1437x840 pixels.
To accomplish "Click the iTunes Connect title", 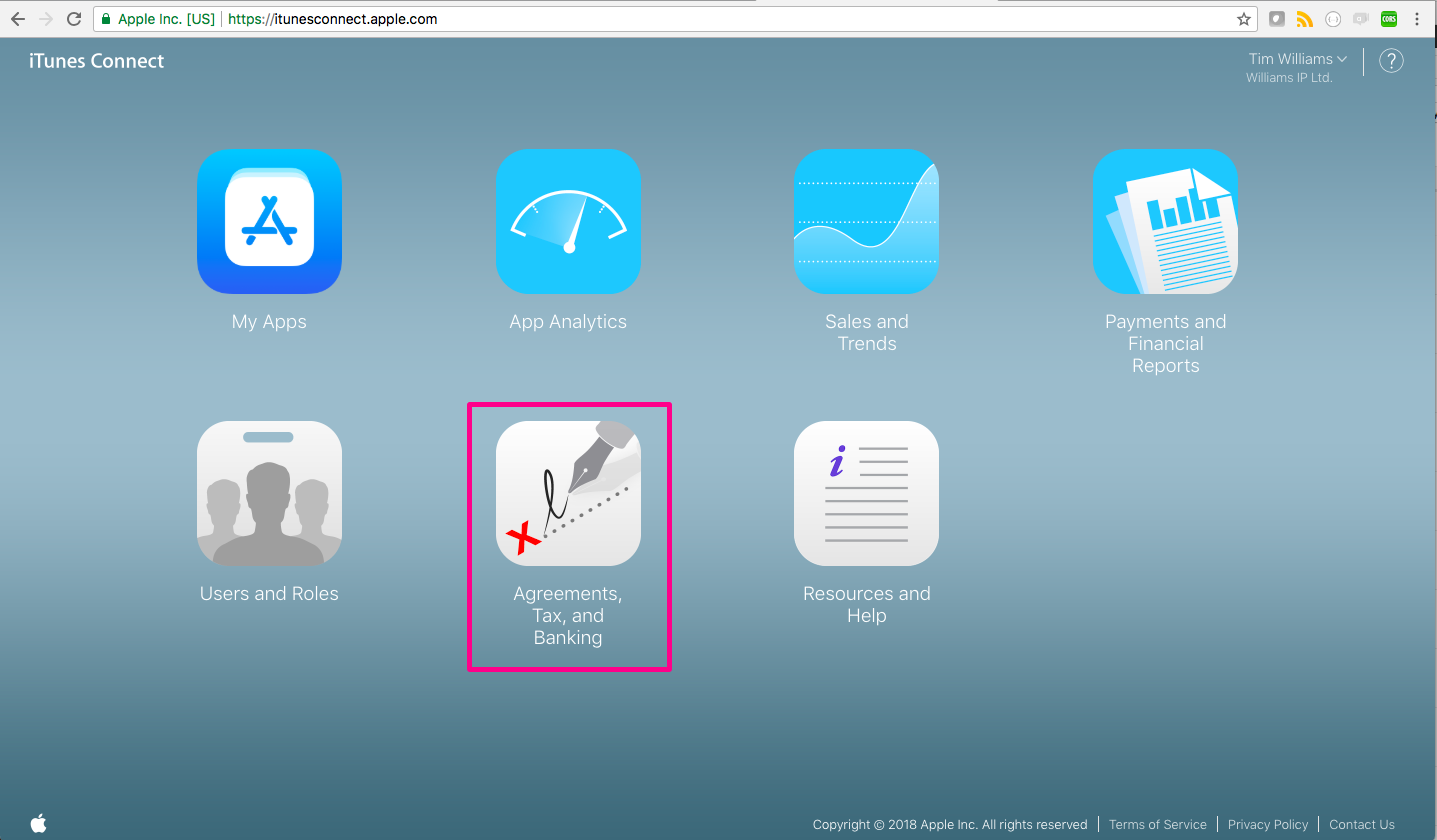I will click(96, 61).
